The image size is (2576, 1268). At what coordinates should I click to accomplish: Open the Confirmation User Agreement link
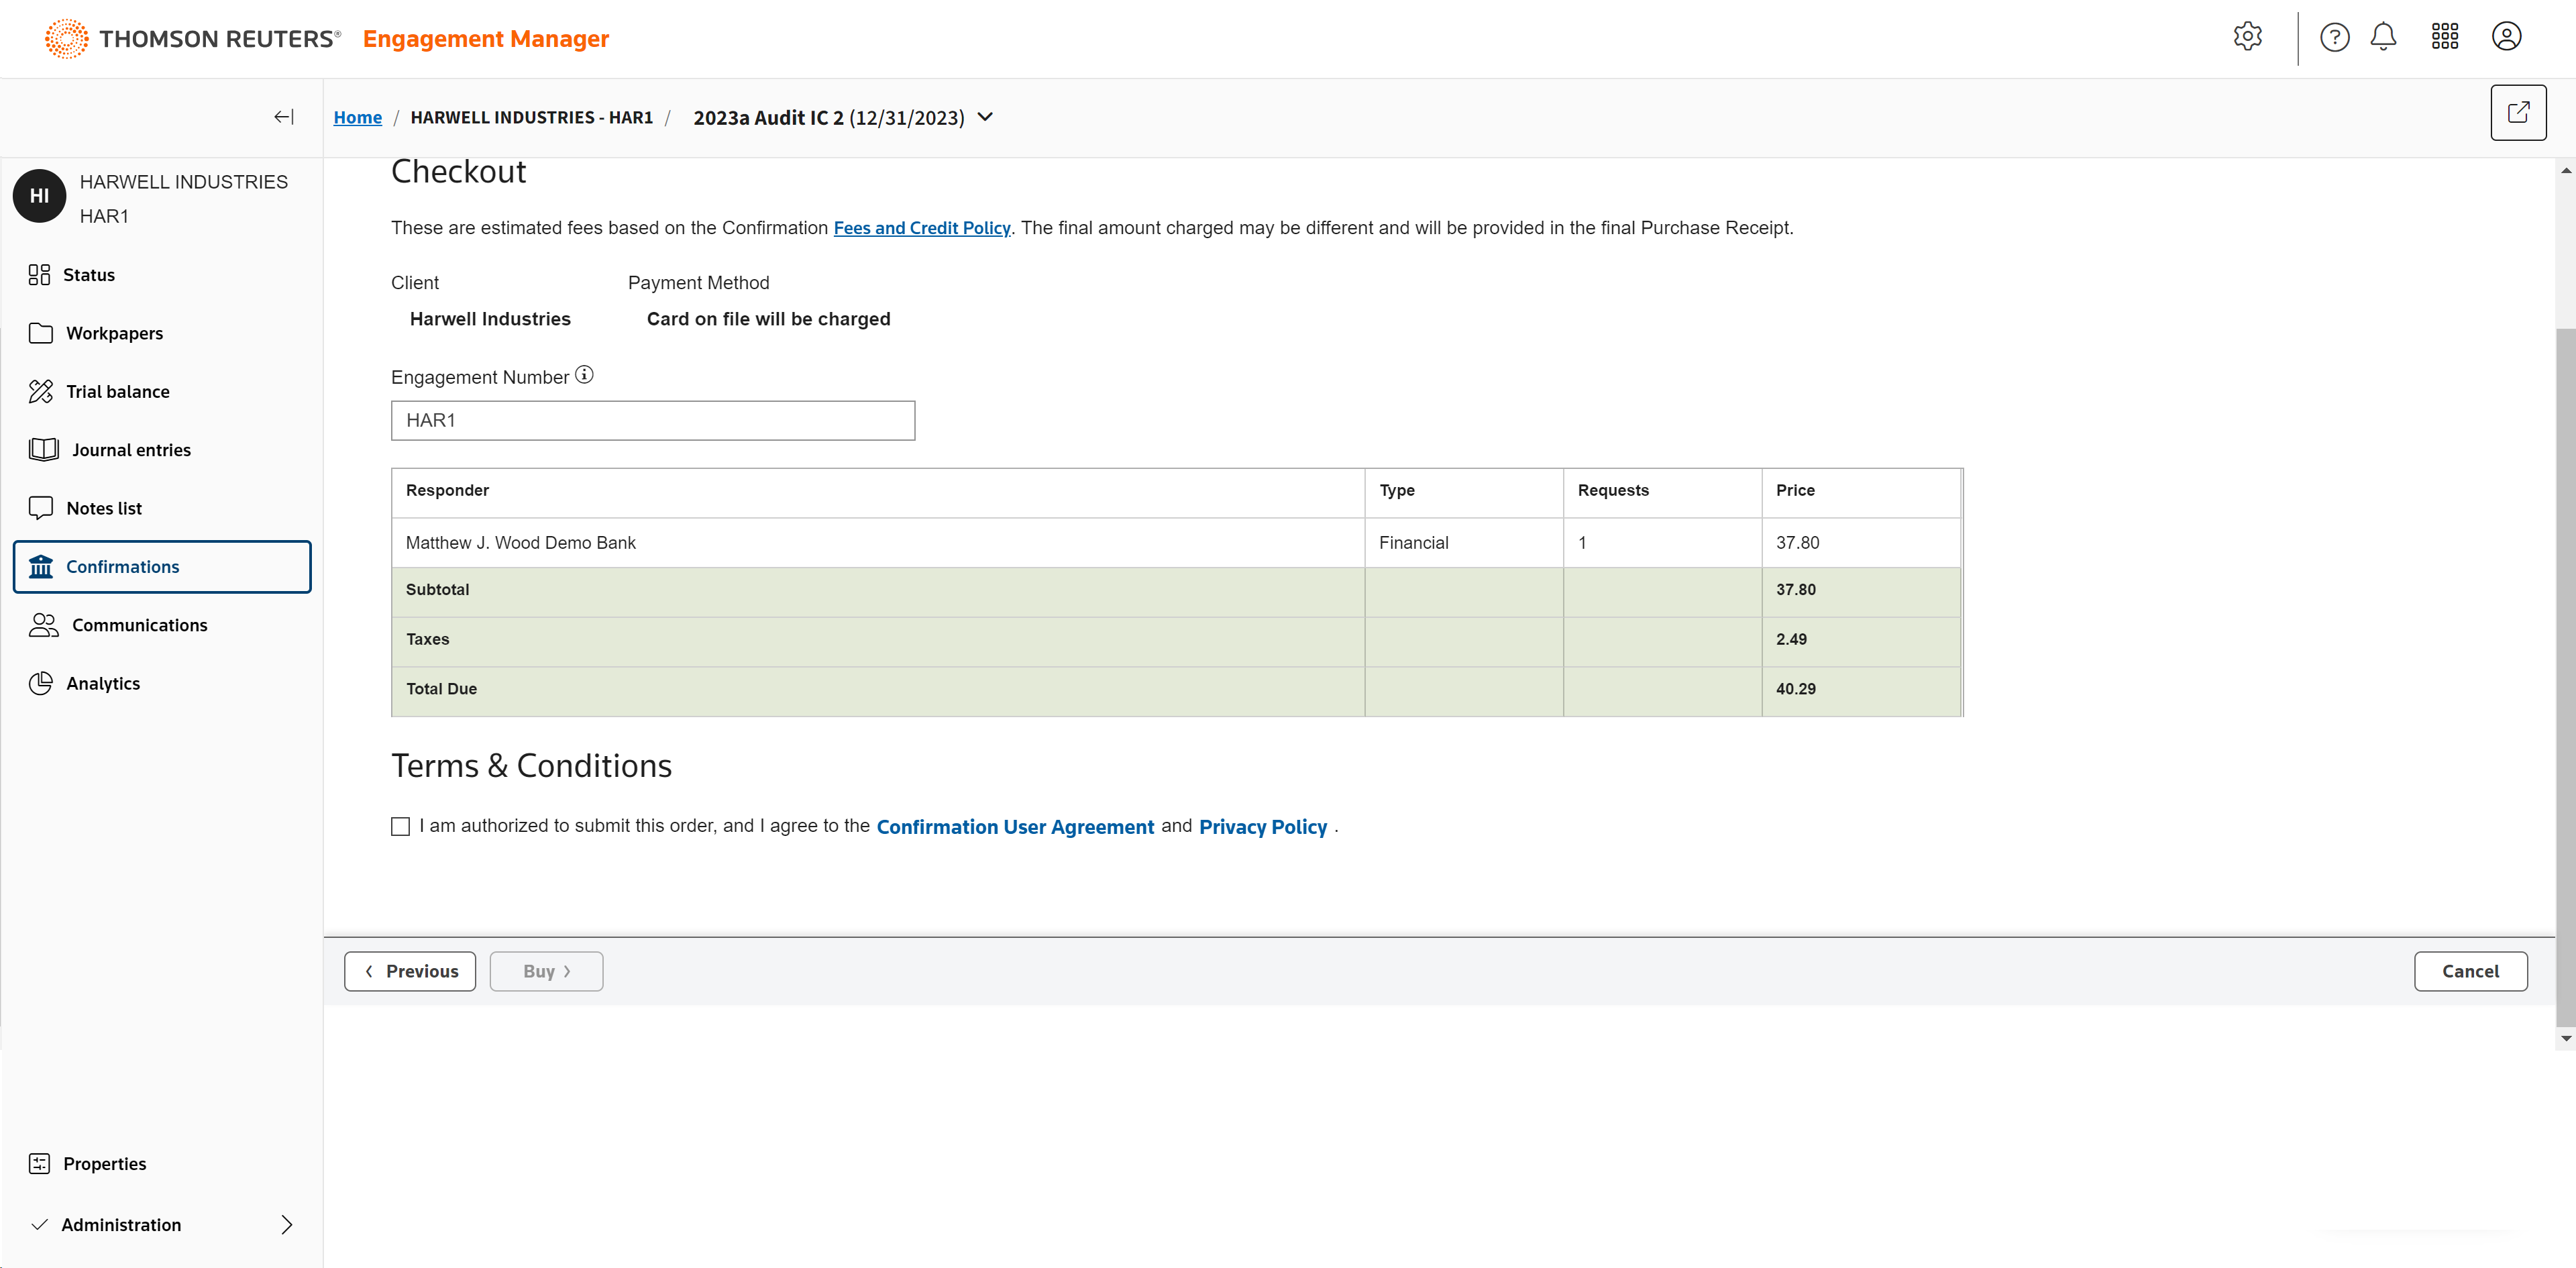[1014, 827]
